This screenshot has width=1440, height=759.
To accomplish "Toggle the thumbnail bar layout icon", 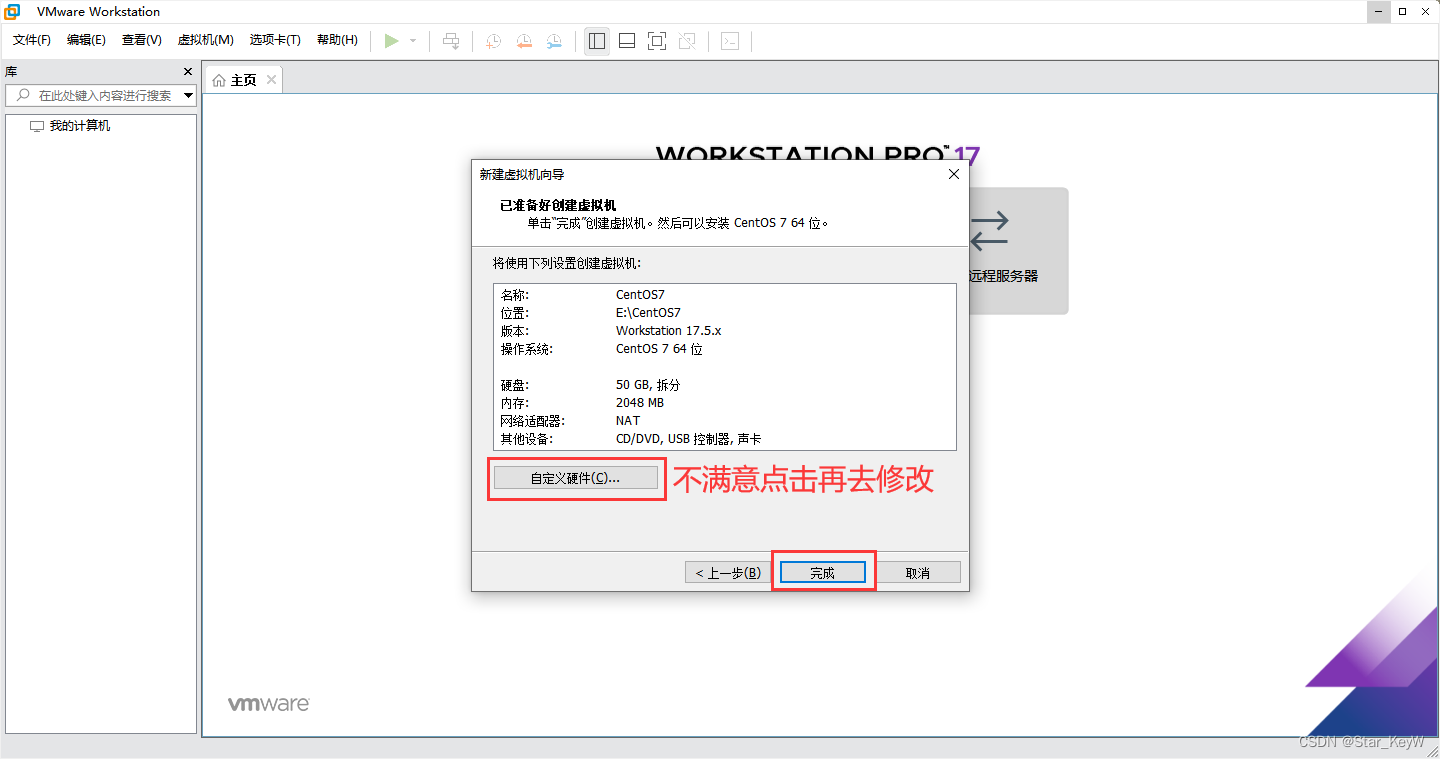I will (626, 41).
